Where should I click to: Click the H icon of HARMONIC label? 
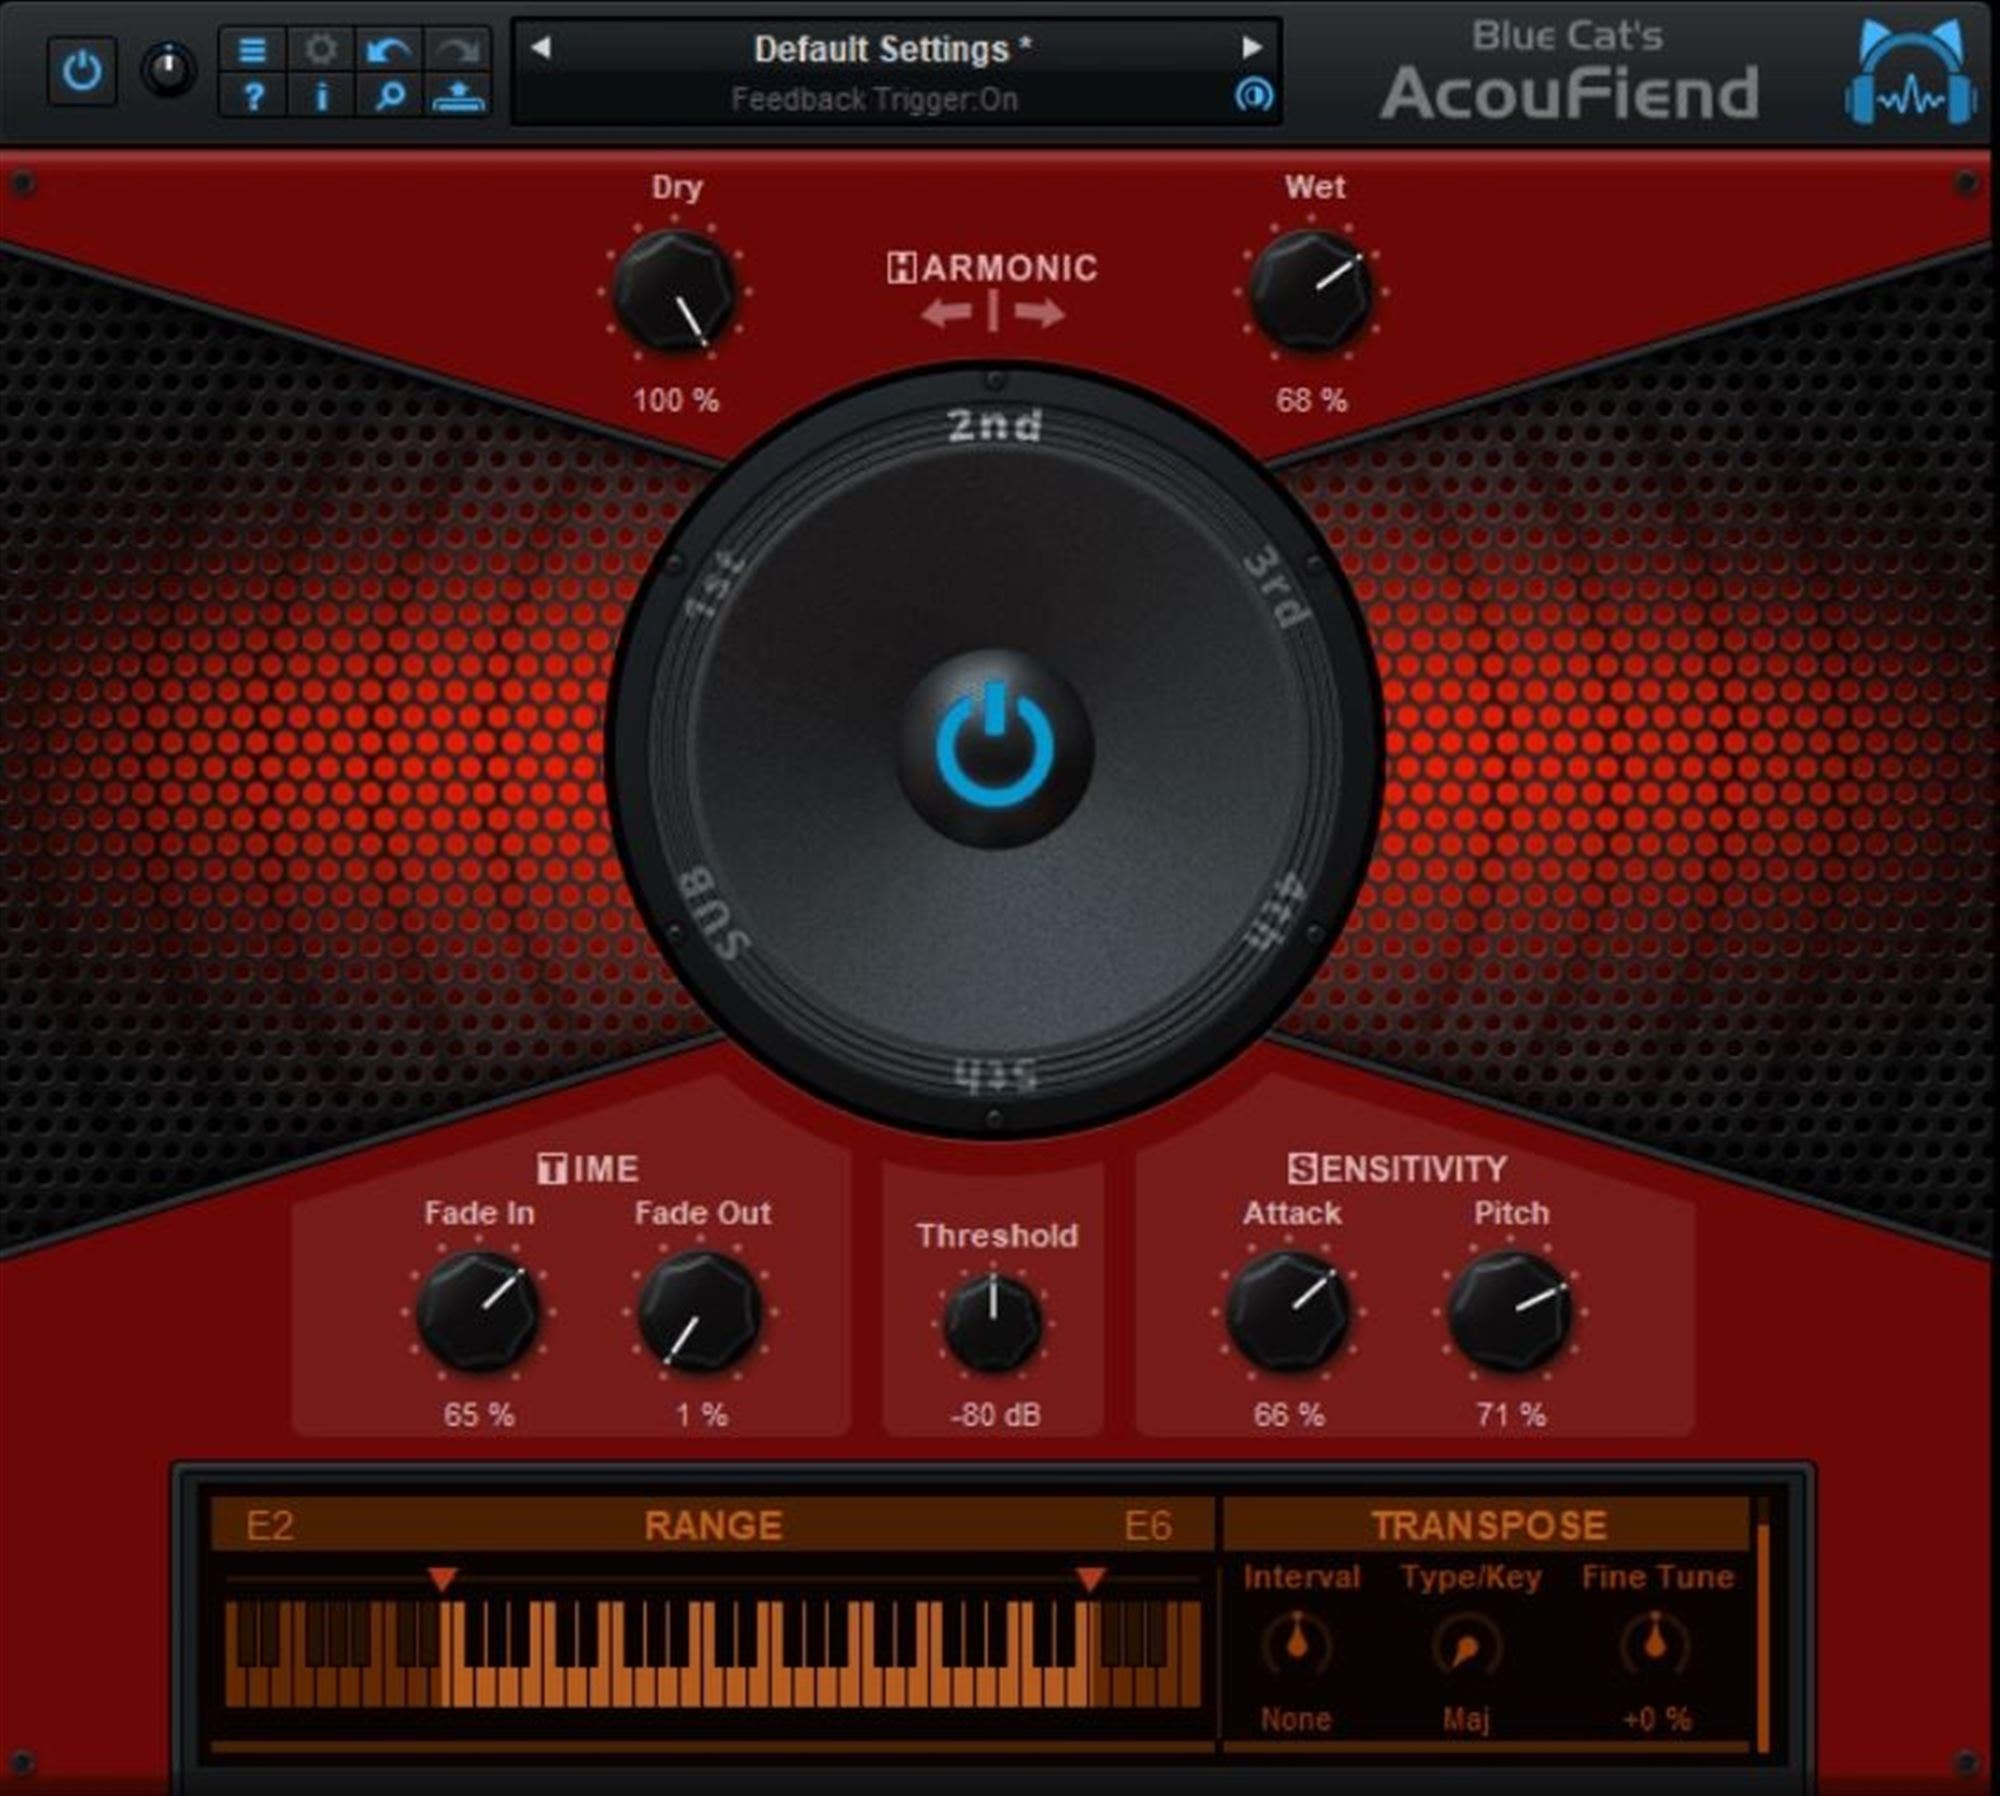901,267
